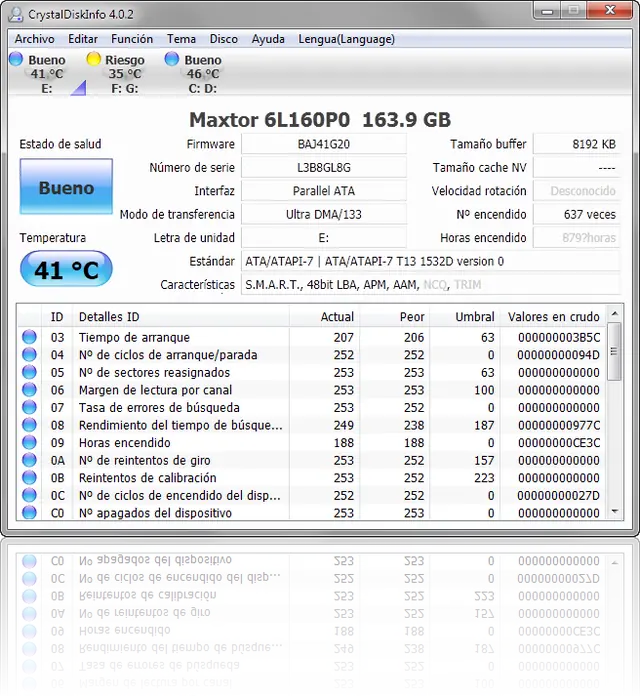Click raw value 0000000CE3C
Image resolution: width=640 pixels, height=698 pixels.
click(559, 443)
